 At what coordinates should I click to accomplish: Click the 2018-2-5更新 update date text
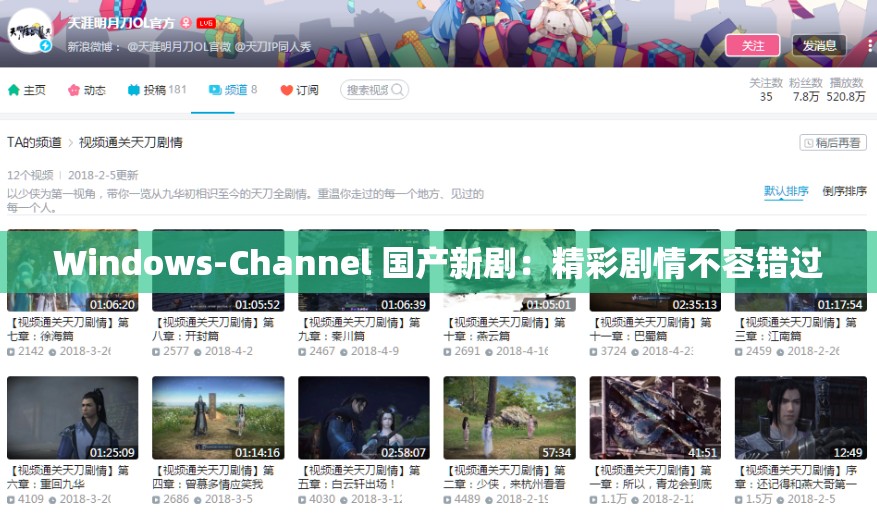pos(103,175)
